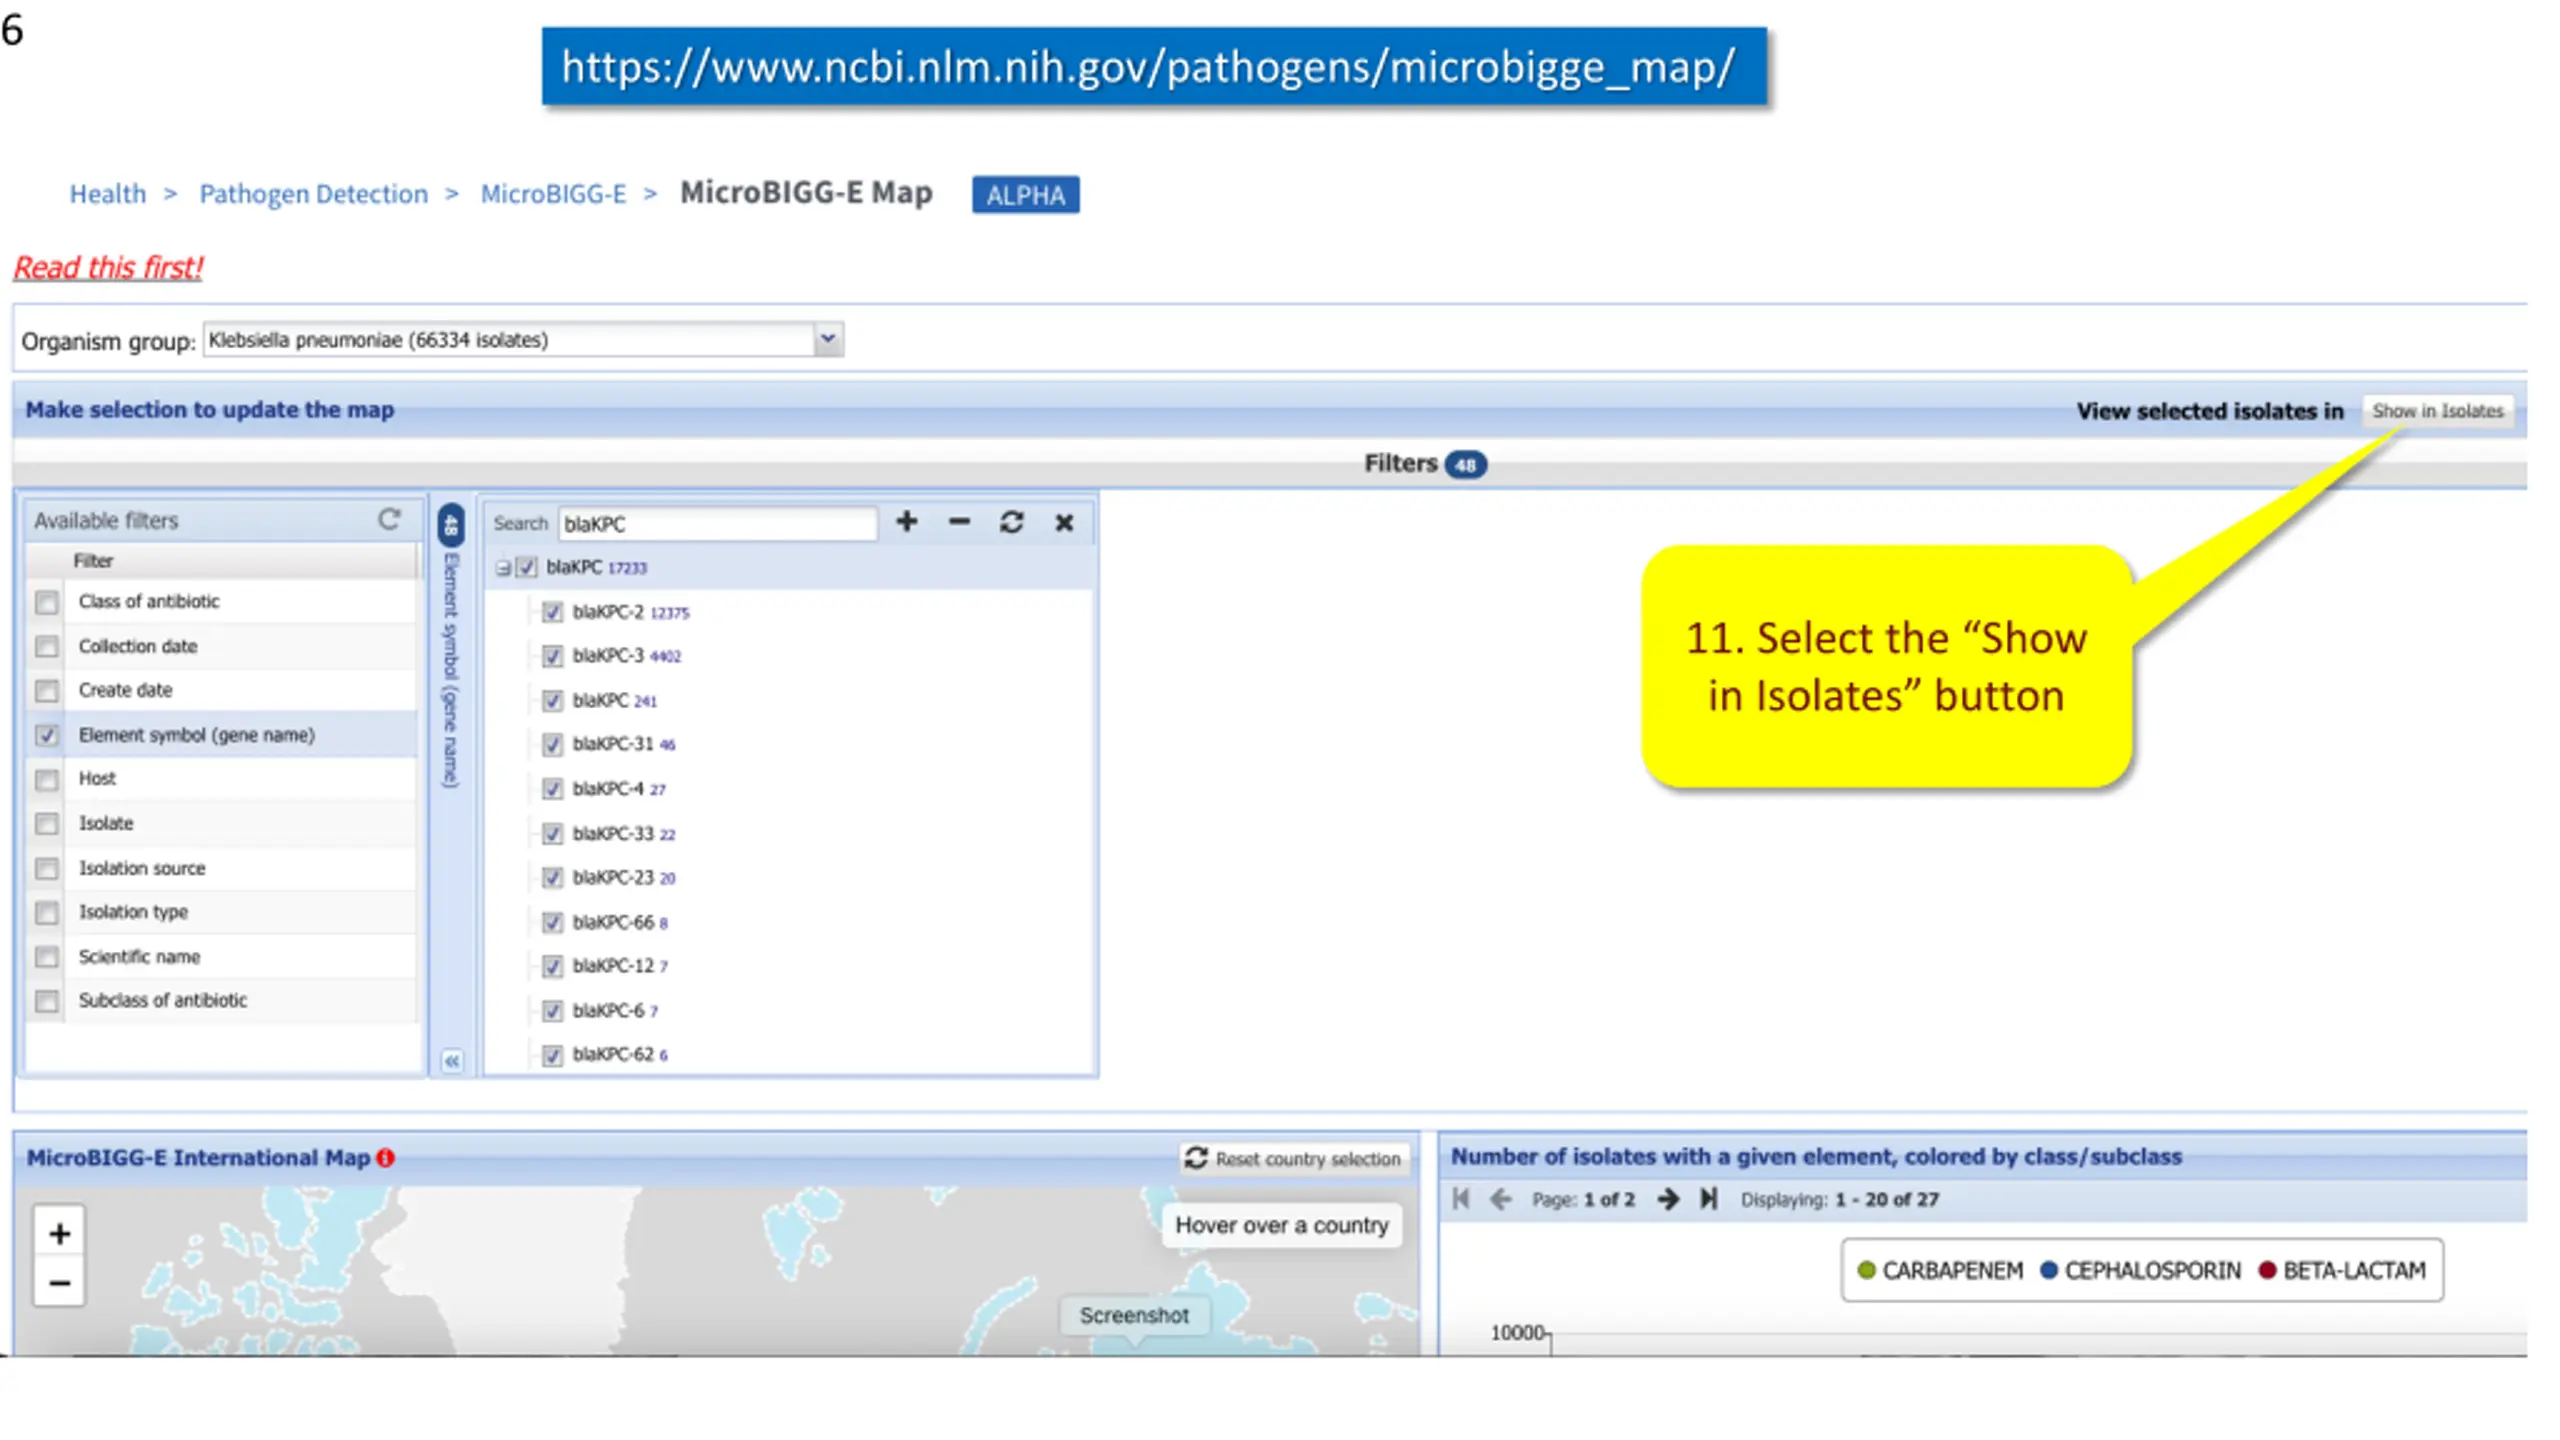
Task: Jump to last page of isolates chart
Action: click(x=1708, y=1198)
